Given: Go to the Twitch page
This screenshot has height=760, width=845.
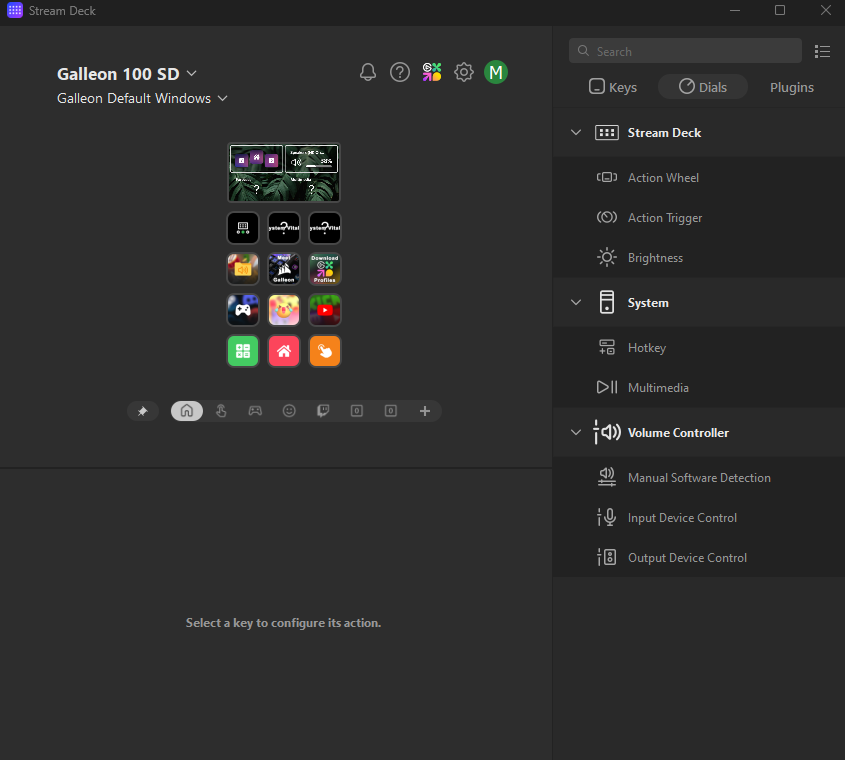Looking at the screenshot, I should click(323, 411).
